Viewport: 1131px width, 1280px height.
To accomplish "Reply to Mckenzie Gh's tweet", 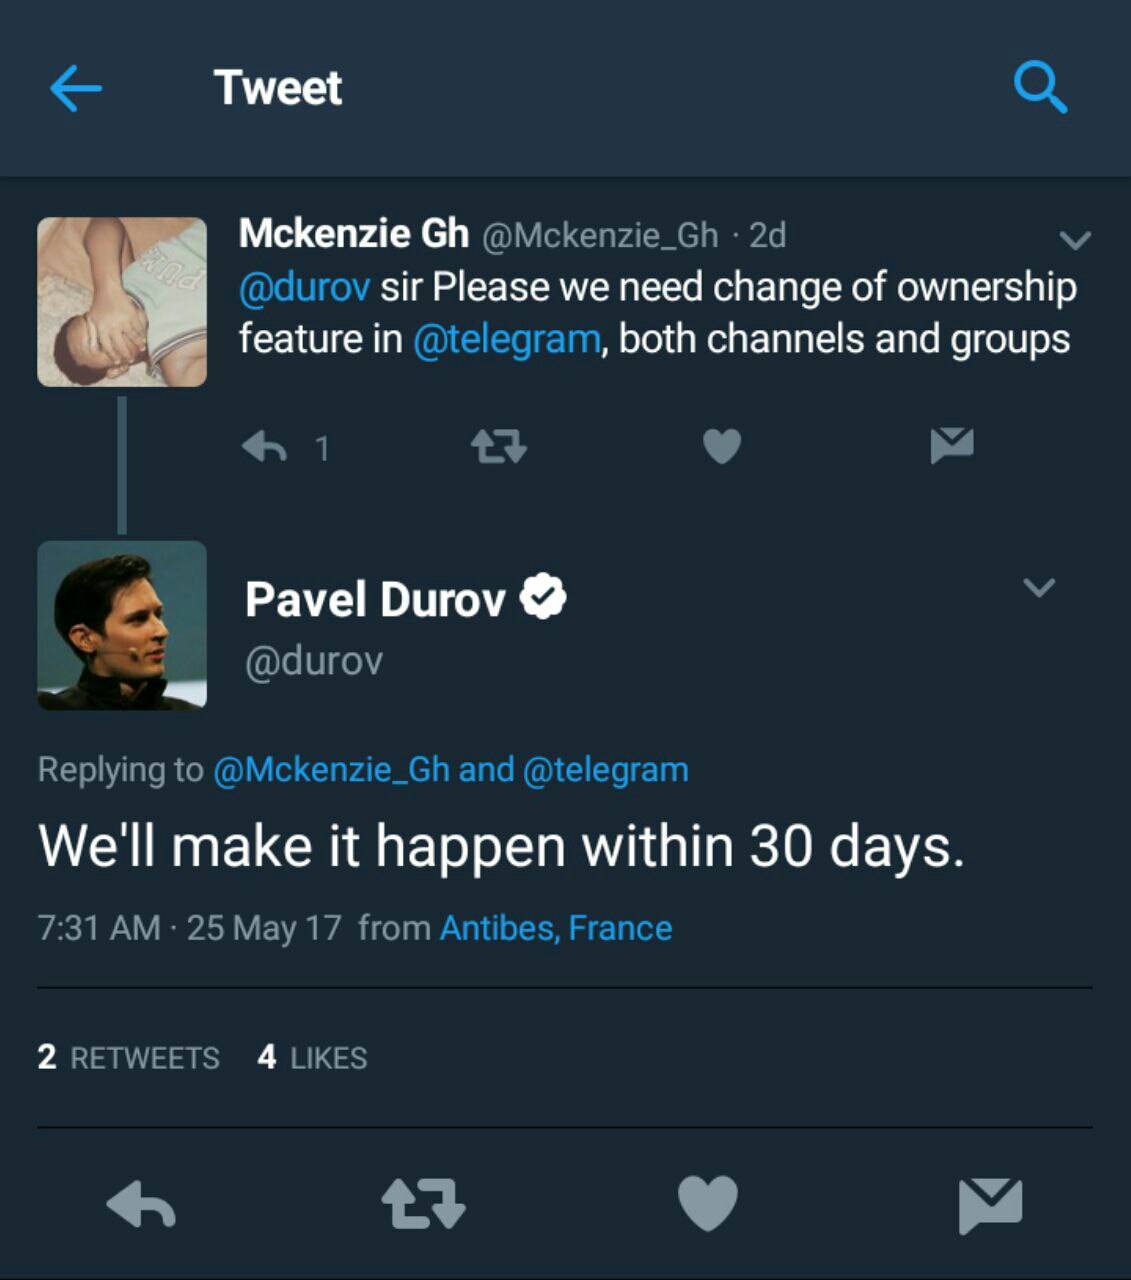I will 265,447.
